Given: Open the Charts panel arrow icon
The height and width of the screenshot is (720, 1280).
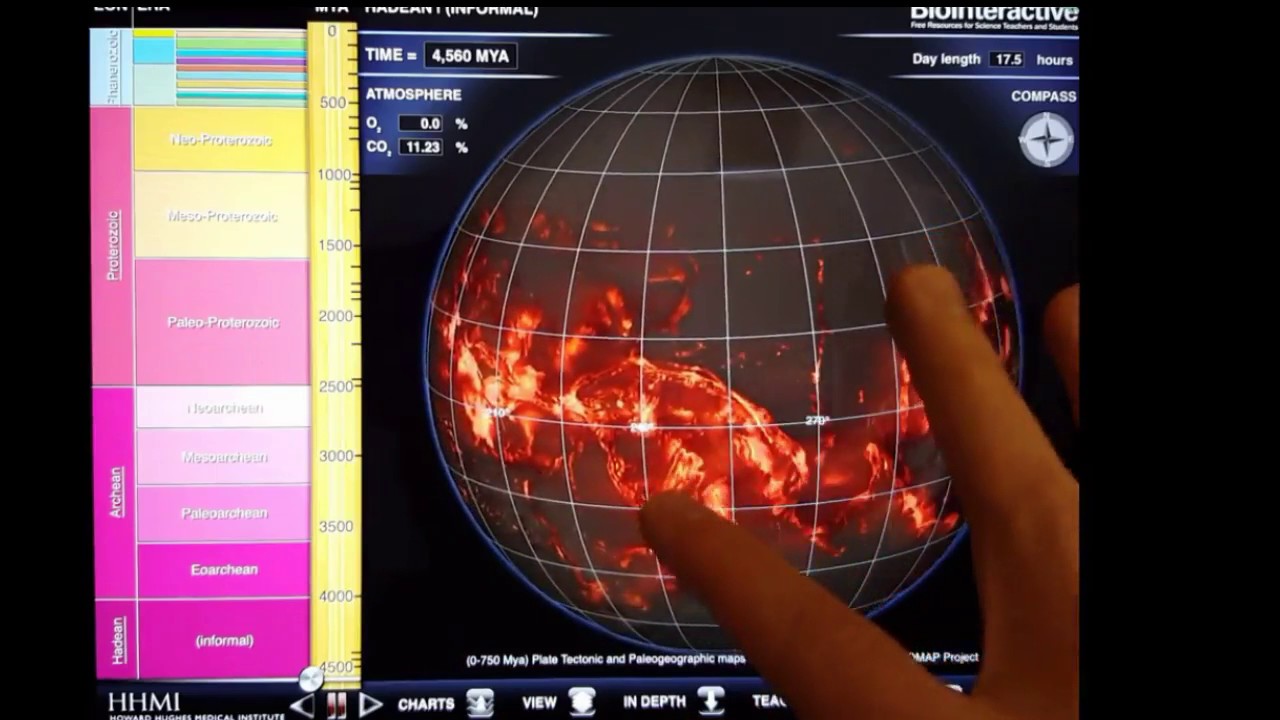Looking at the screenshot, I should pos(480,703).
